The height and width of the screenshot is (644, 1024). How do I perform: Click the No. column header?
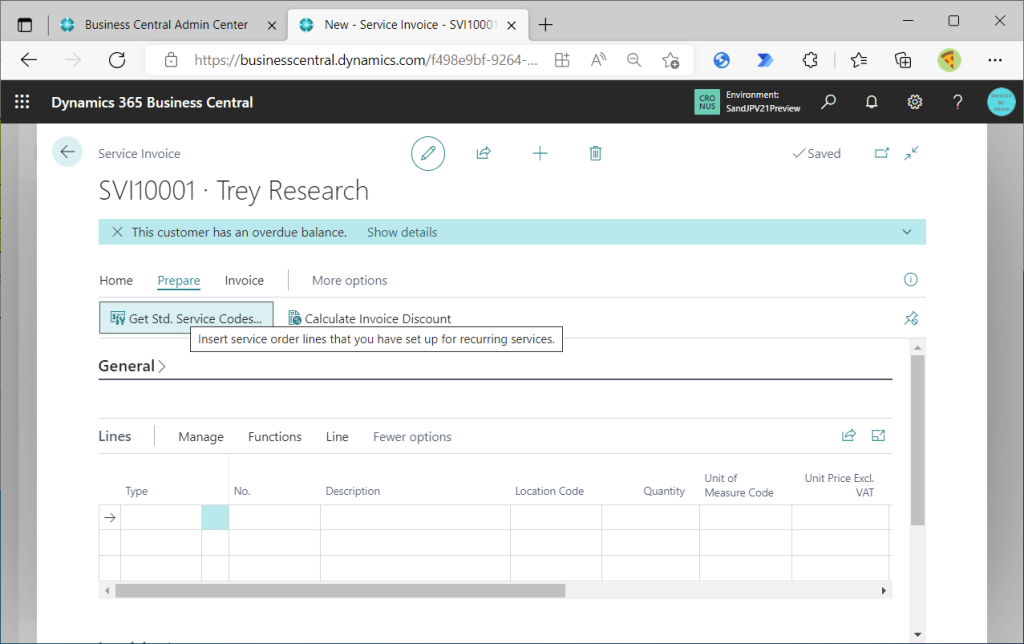click(242, 491)
